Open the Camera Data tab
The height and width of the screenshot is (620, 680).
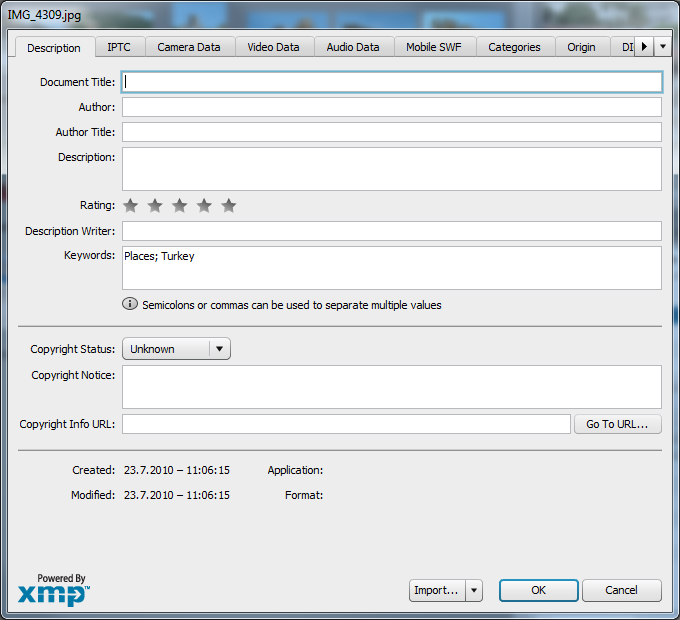[x=189, y=47]
